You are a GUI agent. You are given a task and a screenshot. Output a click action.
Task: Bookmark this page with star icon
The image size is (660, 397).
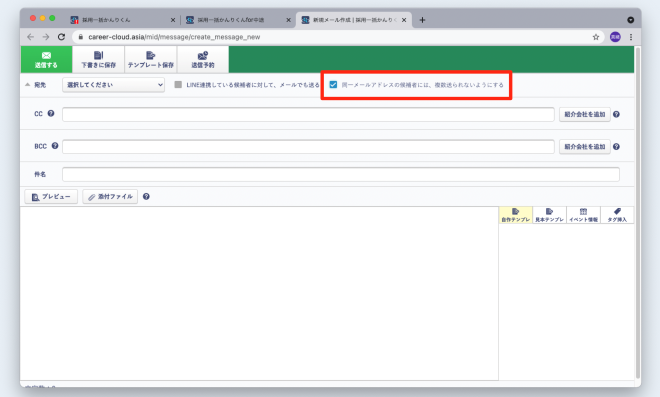point(596,37)
